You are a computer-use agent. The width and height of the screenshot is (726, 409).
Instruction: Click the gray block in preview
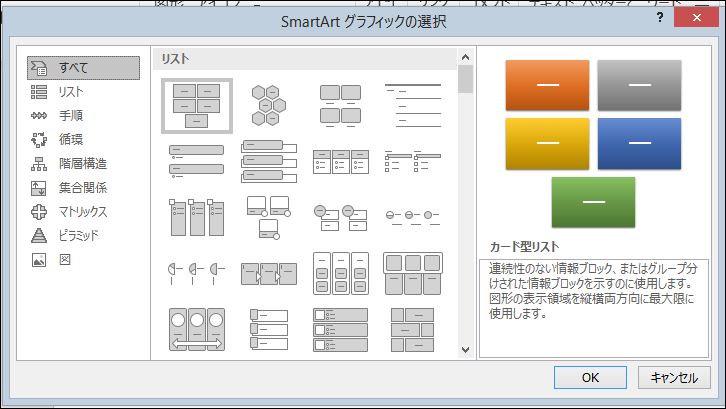639,85
